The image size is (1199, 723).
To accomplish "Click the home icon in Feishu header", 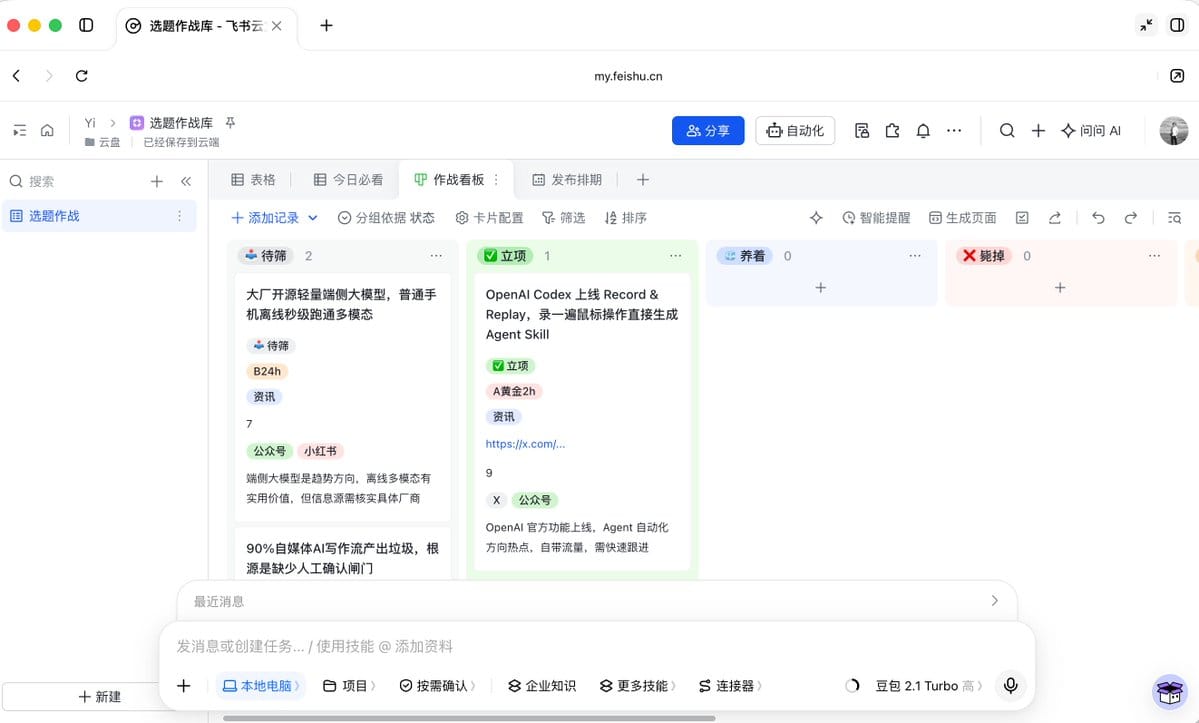I will (x=47, y=131).
